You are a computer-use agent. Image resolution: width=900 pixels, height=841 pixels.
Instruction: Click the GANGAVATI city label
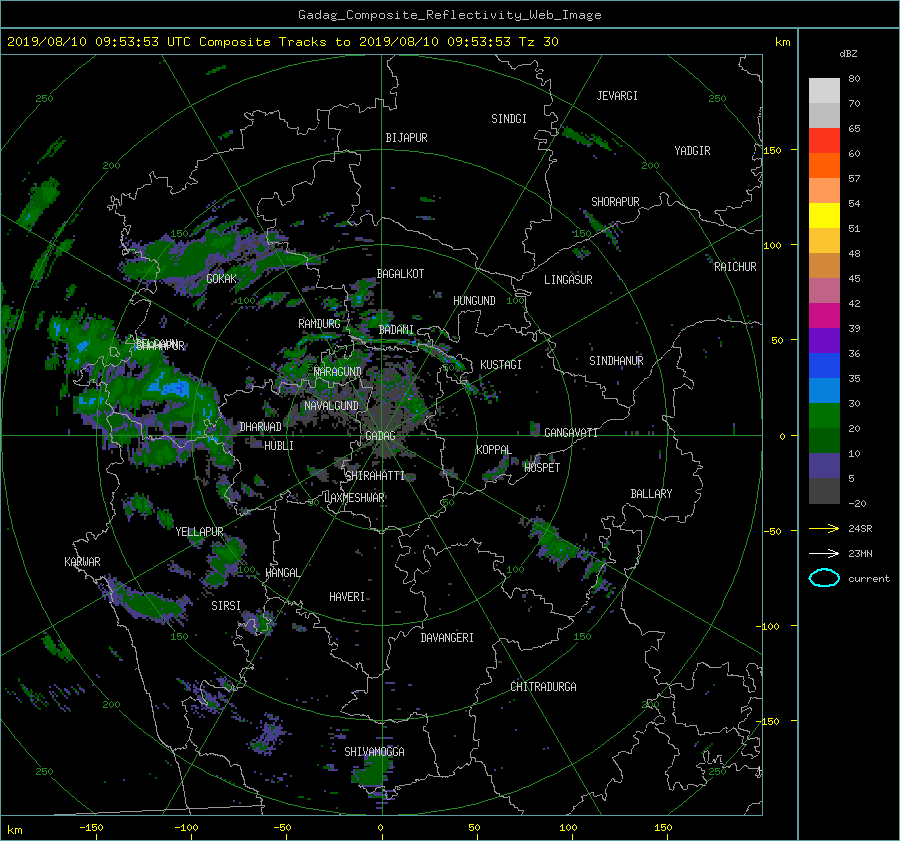(571, 432)
